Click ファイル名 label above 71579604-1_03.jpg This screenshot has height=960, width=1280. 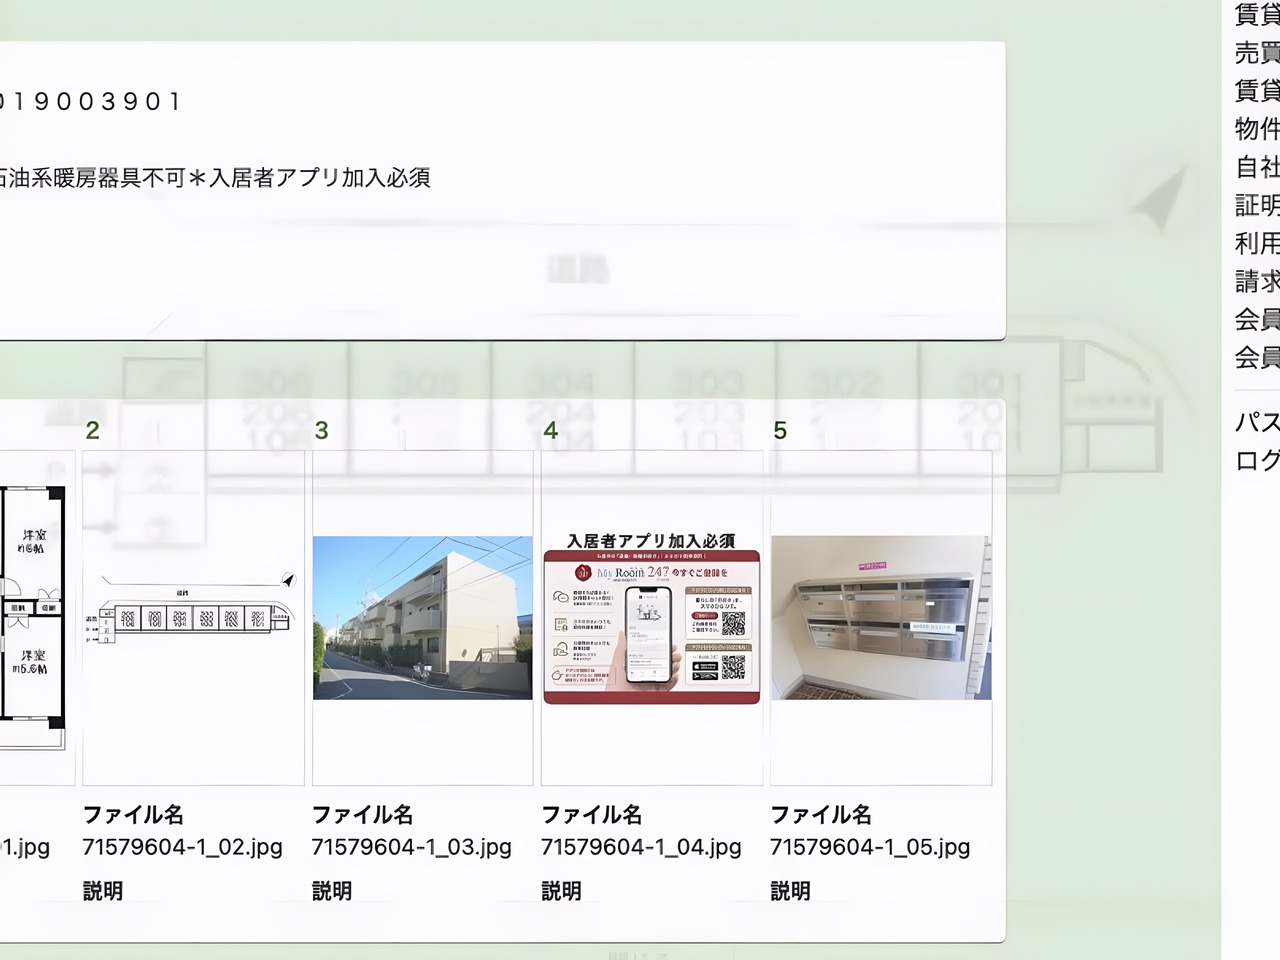[362, 815]
